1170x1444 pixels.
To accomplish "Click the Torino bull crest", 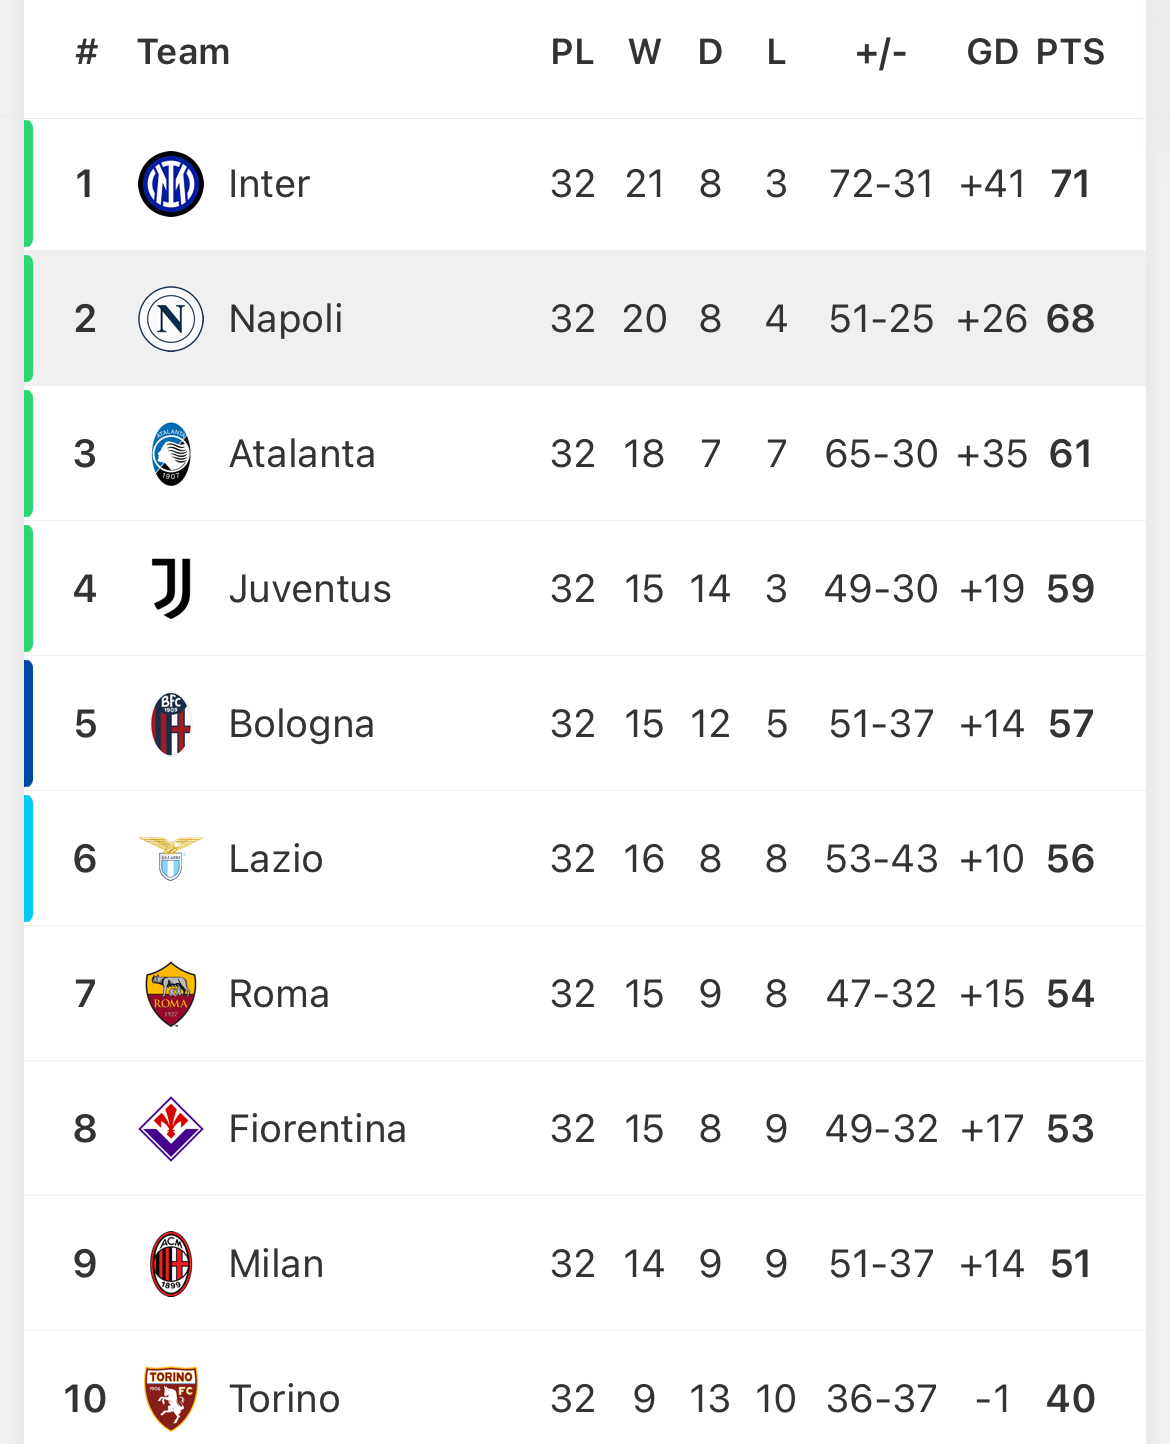I will click(x=171, y=1398).
